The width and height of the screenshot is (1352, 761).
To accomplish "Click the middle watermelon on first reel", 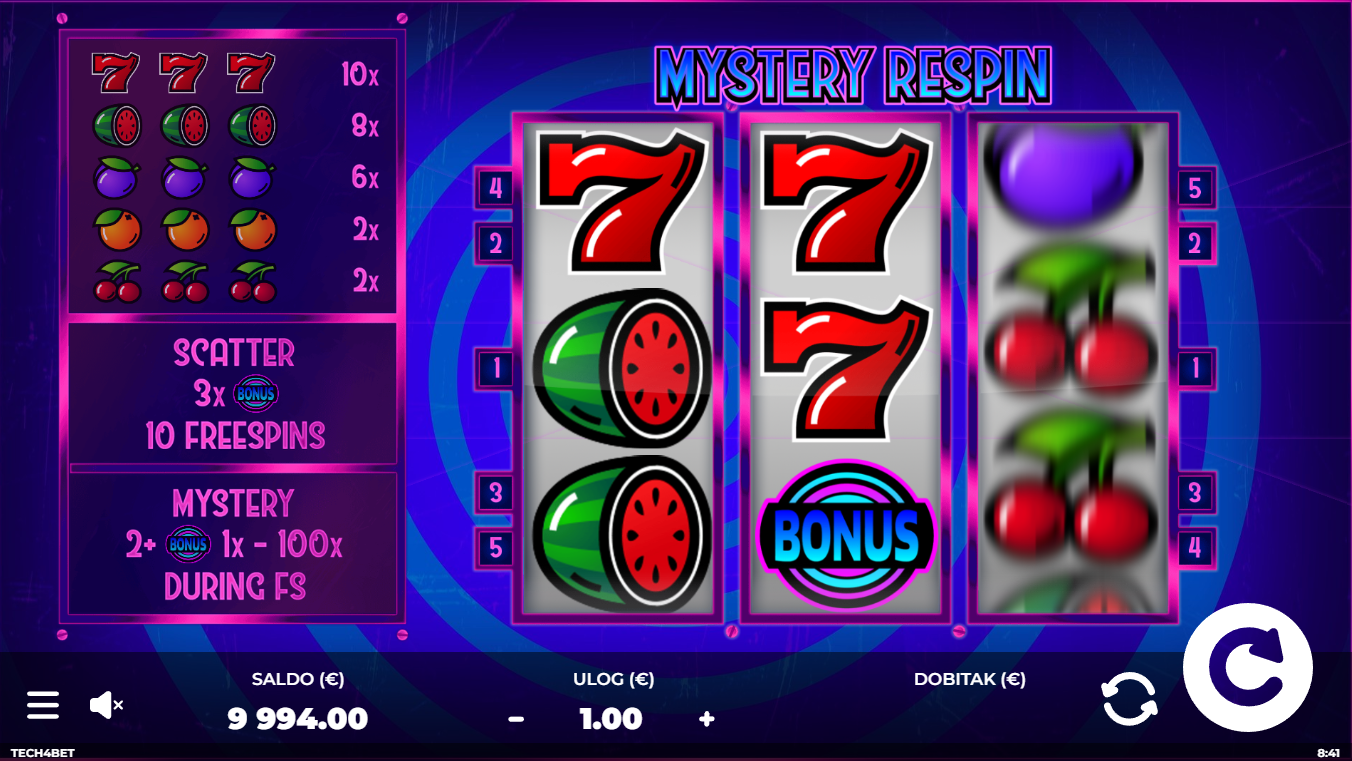I will (x=621, y=367).
